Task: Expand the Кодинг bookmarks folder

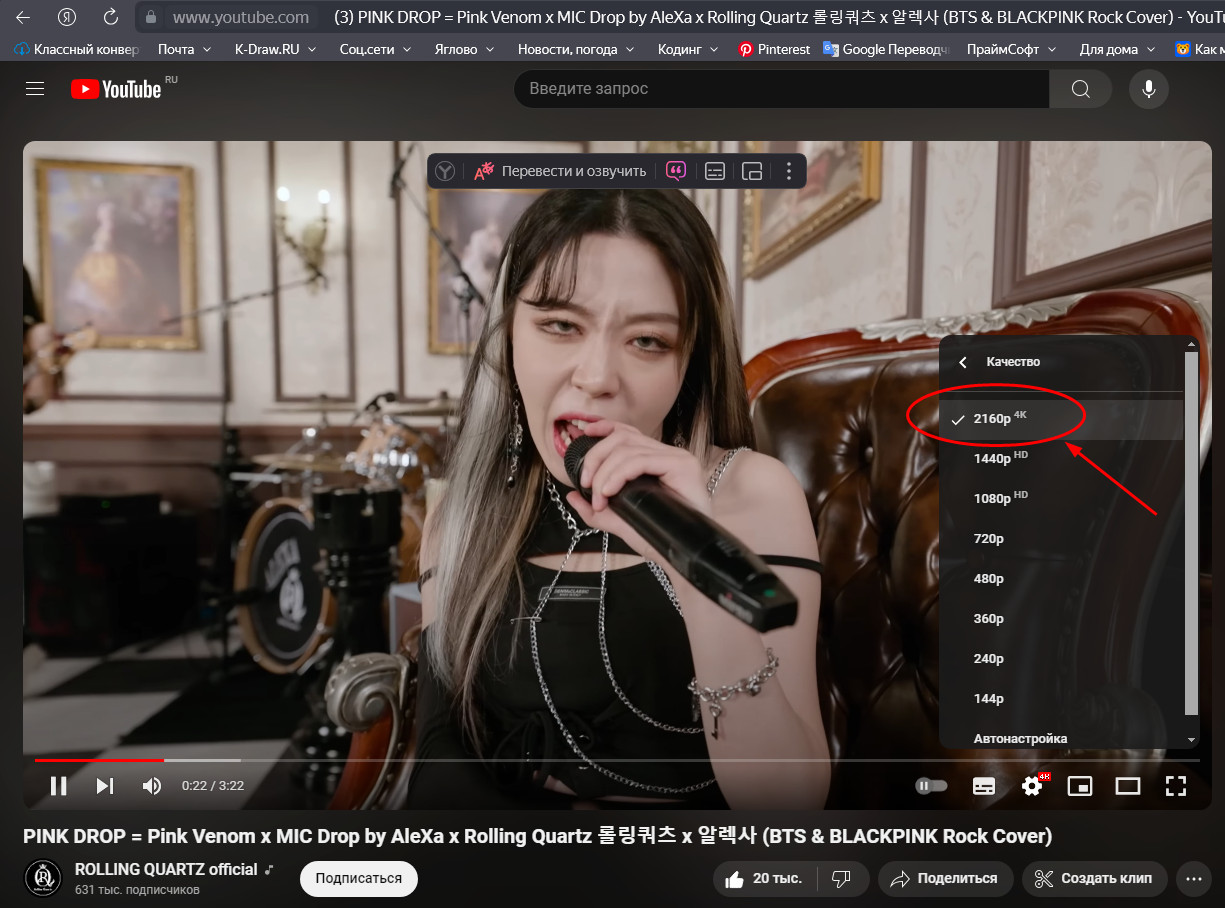Action: (689, 49)
